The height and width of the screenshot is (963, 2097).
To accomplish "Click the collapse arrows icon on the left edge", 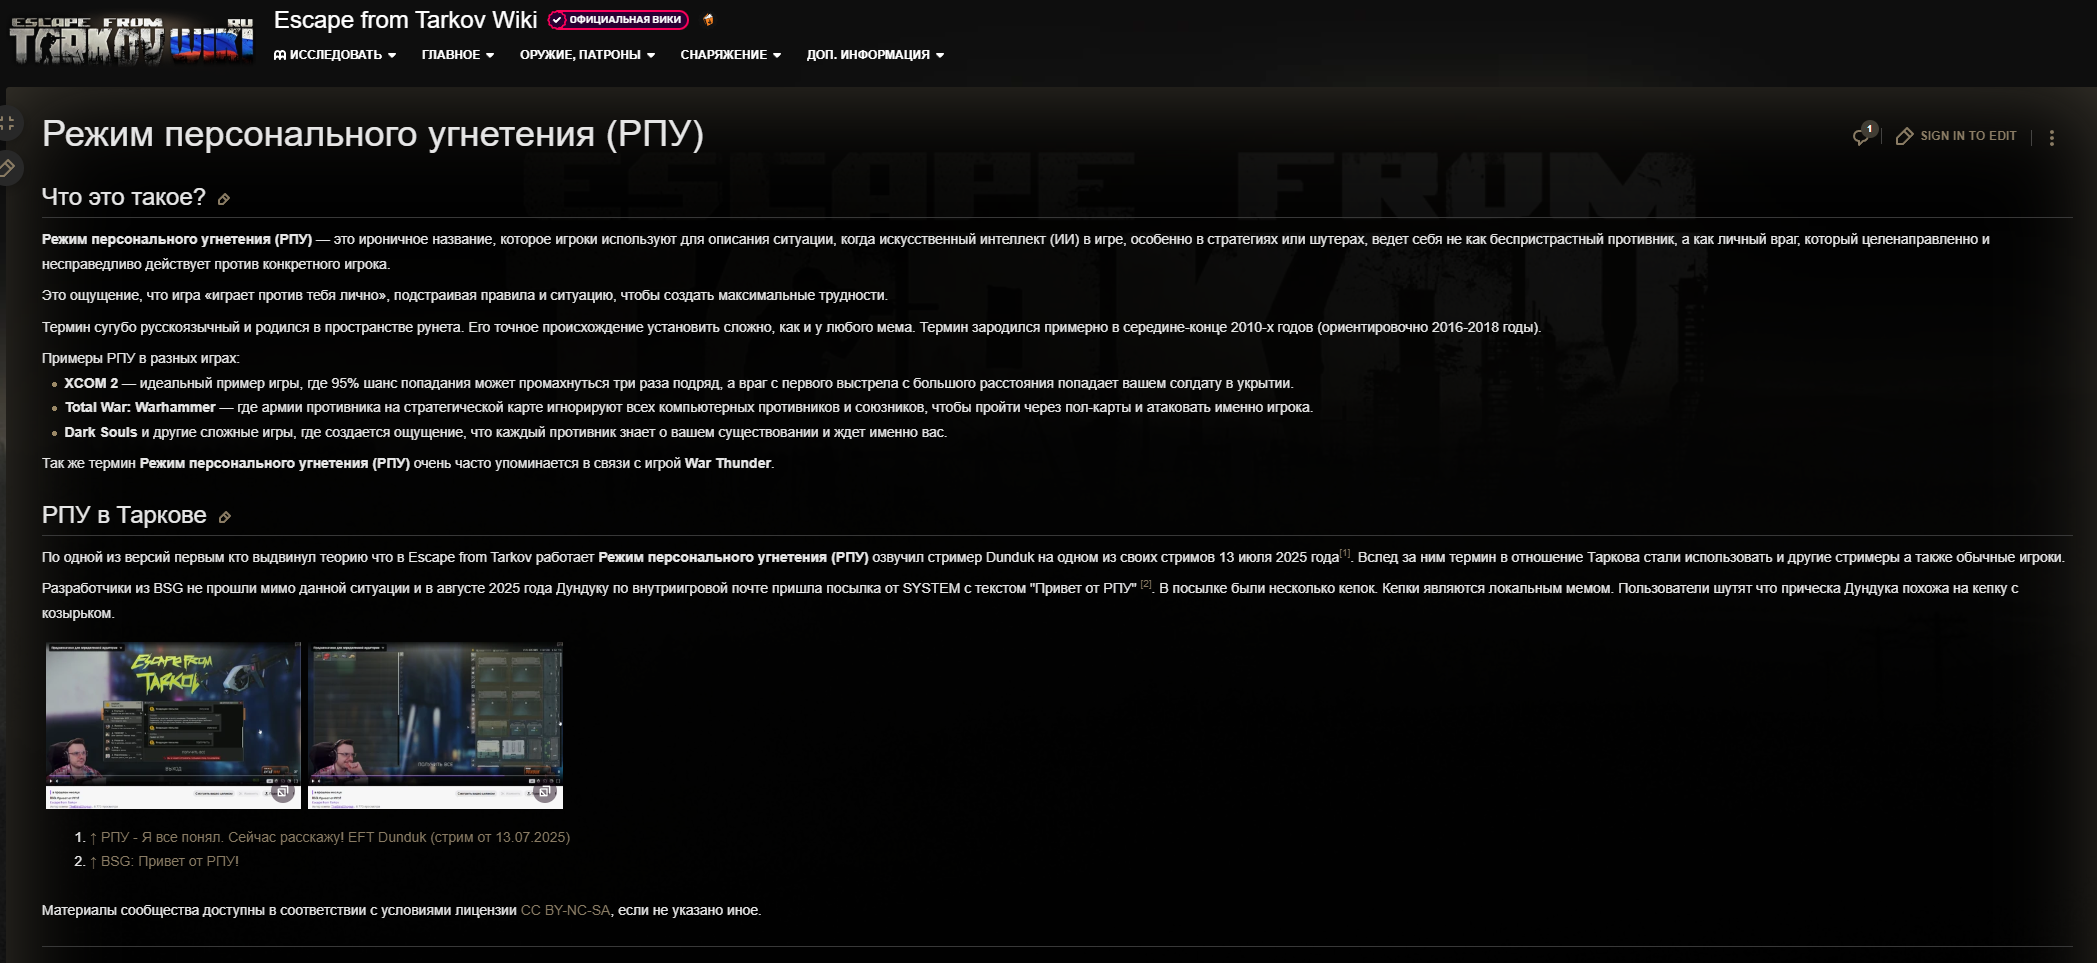I will point(8,123).
